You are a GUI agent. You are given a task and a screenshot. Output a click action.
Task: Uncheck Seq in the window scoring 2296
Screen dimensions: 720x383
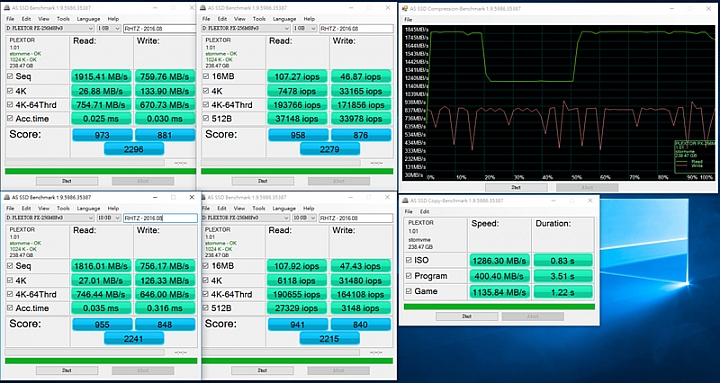[10, 76]
